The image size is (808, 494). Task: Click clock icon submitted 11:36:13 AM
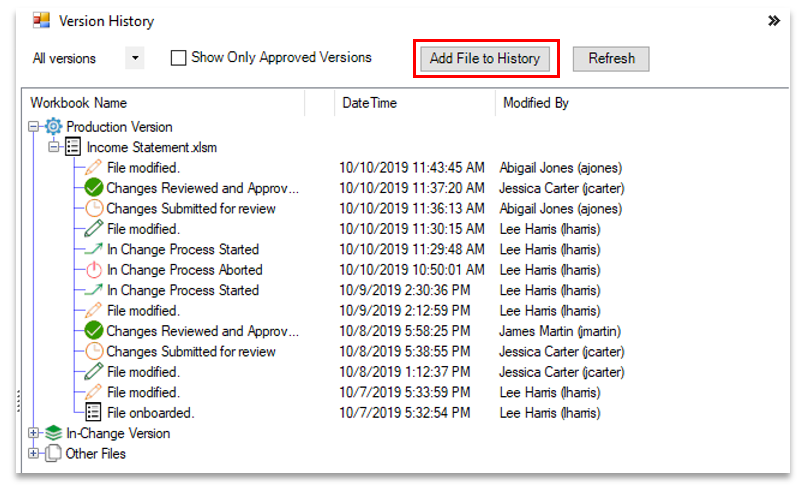click(94, 208)
